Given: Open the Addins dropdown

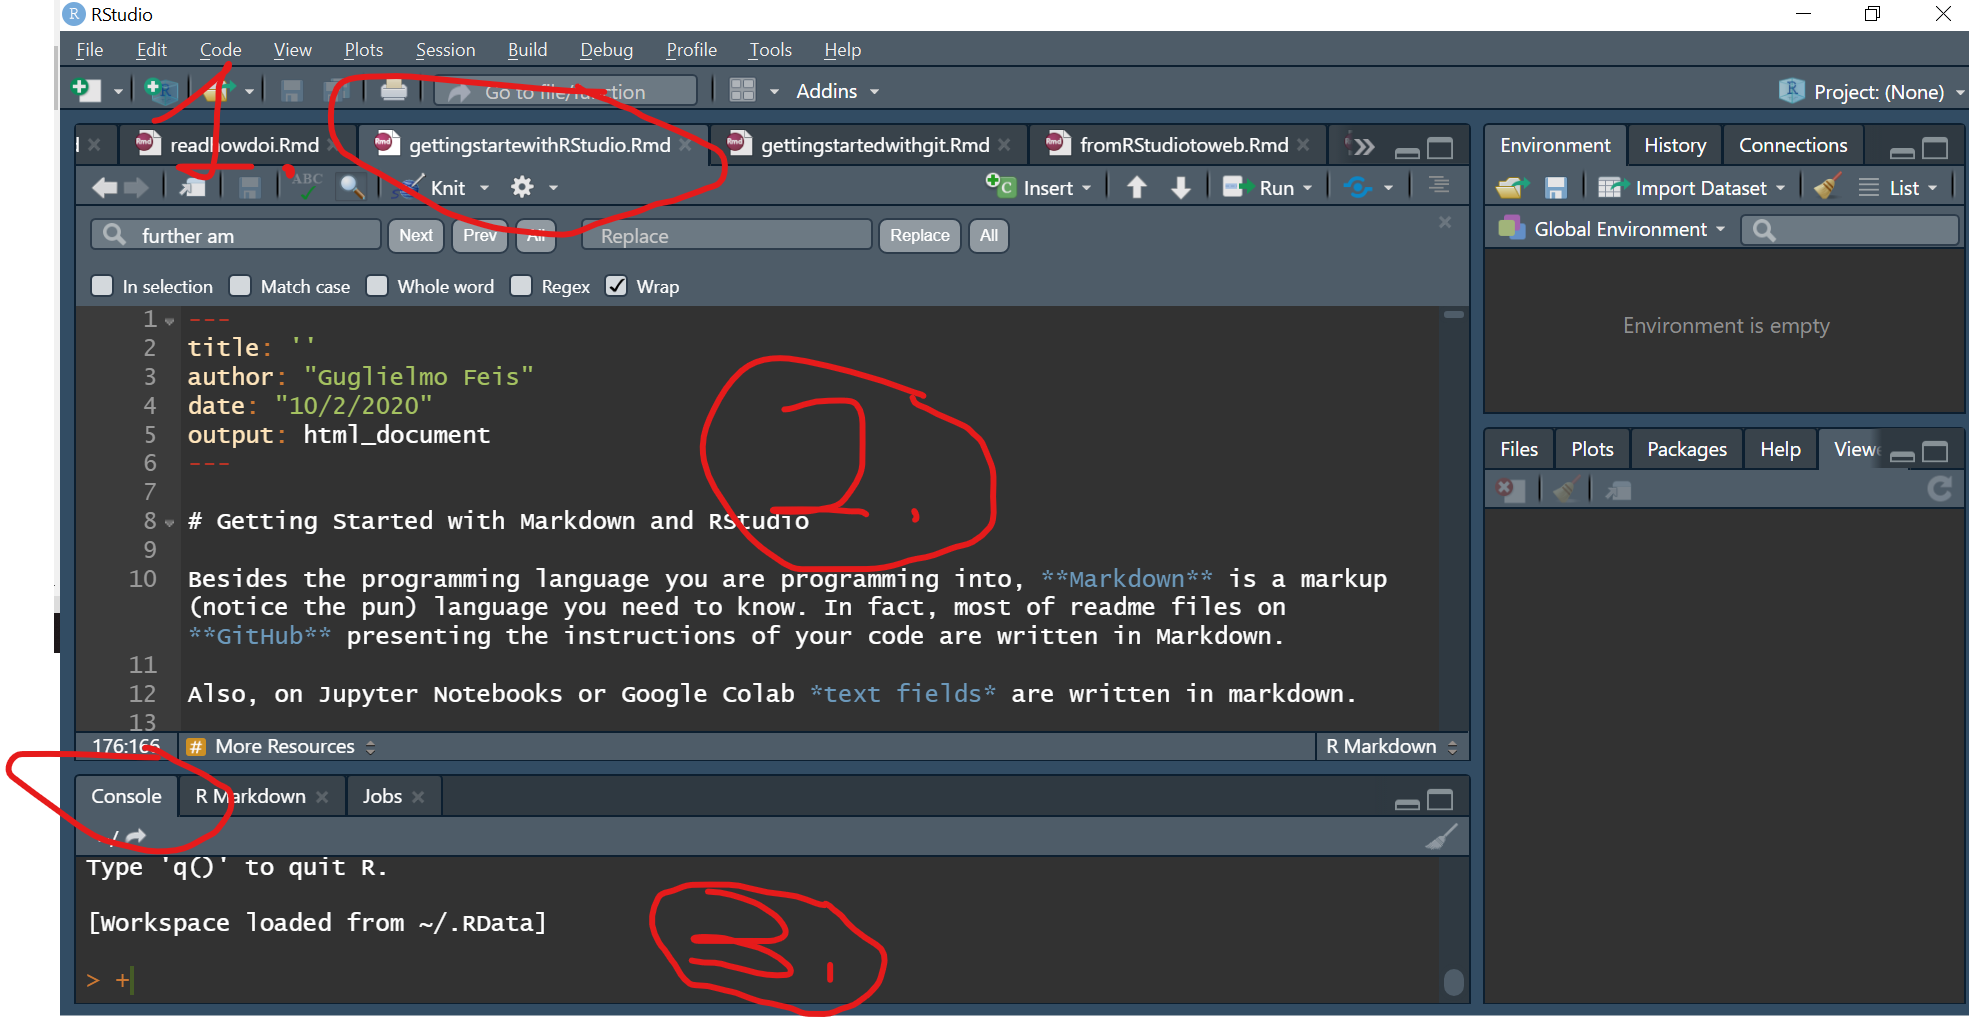Looking at the screenshot, I should pos(836,91).
